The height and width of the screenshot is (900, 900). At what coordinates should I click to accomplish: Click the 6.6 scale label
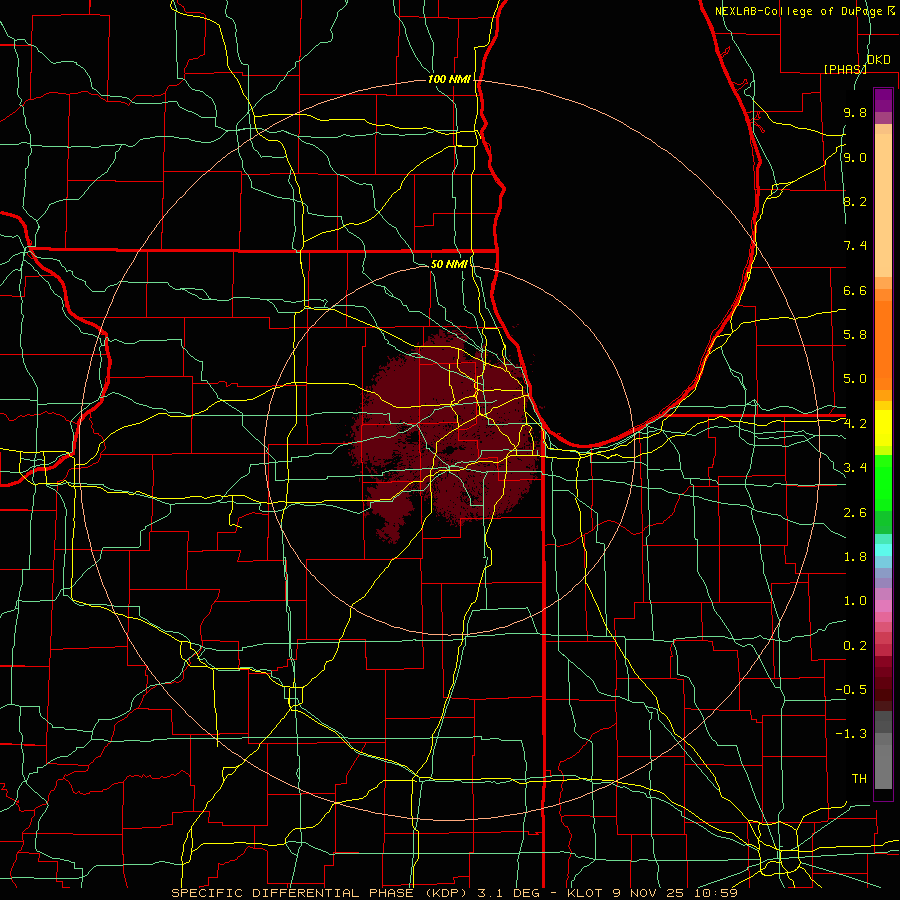855,290
